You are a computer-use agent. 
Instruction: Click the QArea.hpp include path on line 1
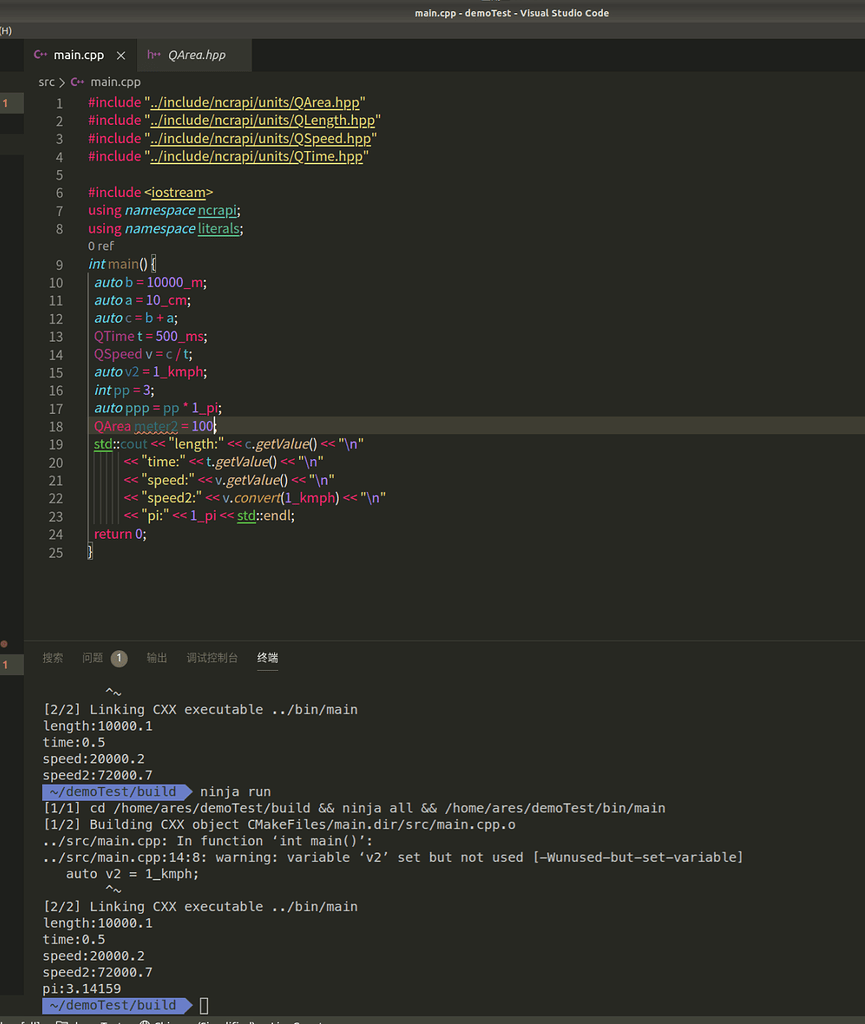click(255, 103)
